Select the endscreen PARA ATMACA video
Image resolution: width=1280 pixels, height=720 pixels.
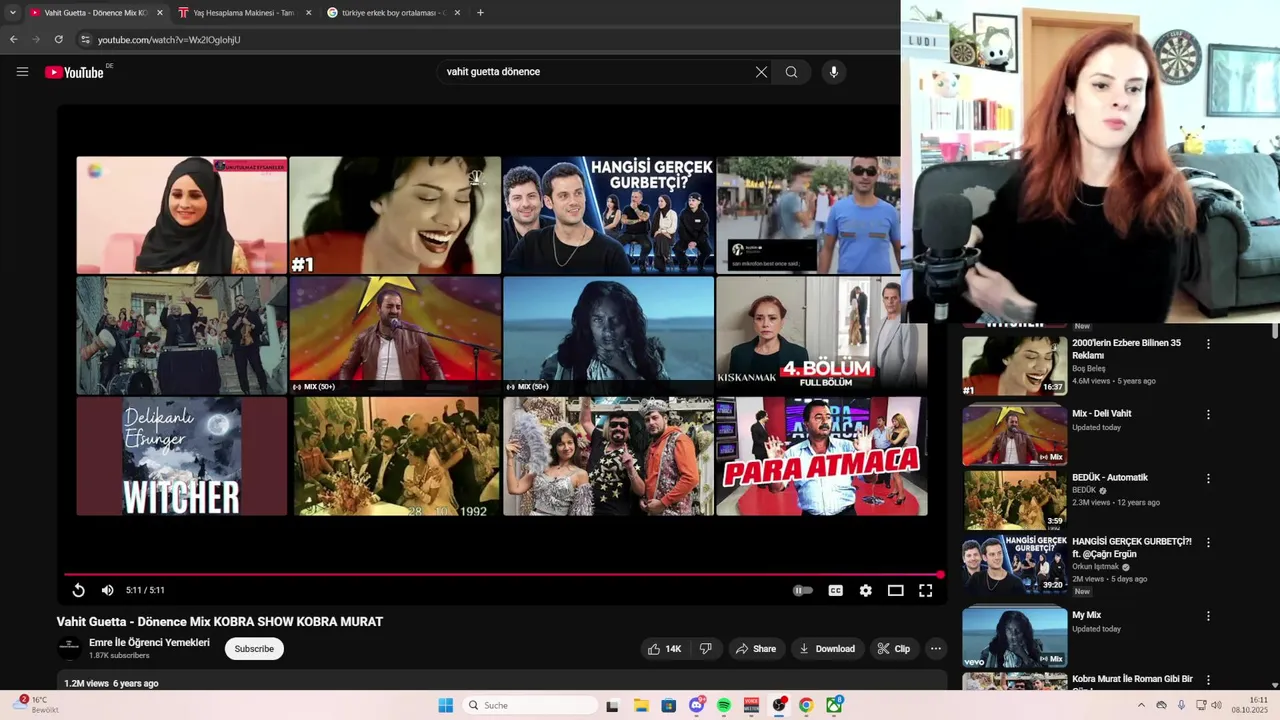pyautogui.click(x=821, y=456)
